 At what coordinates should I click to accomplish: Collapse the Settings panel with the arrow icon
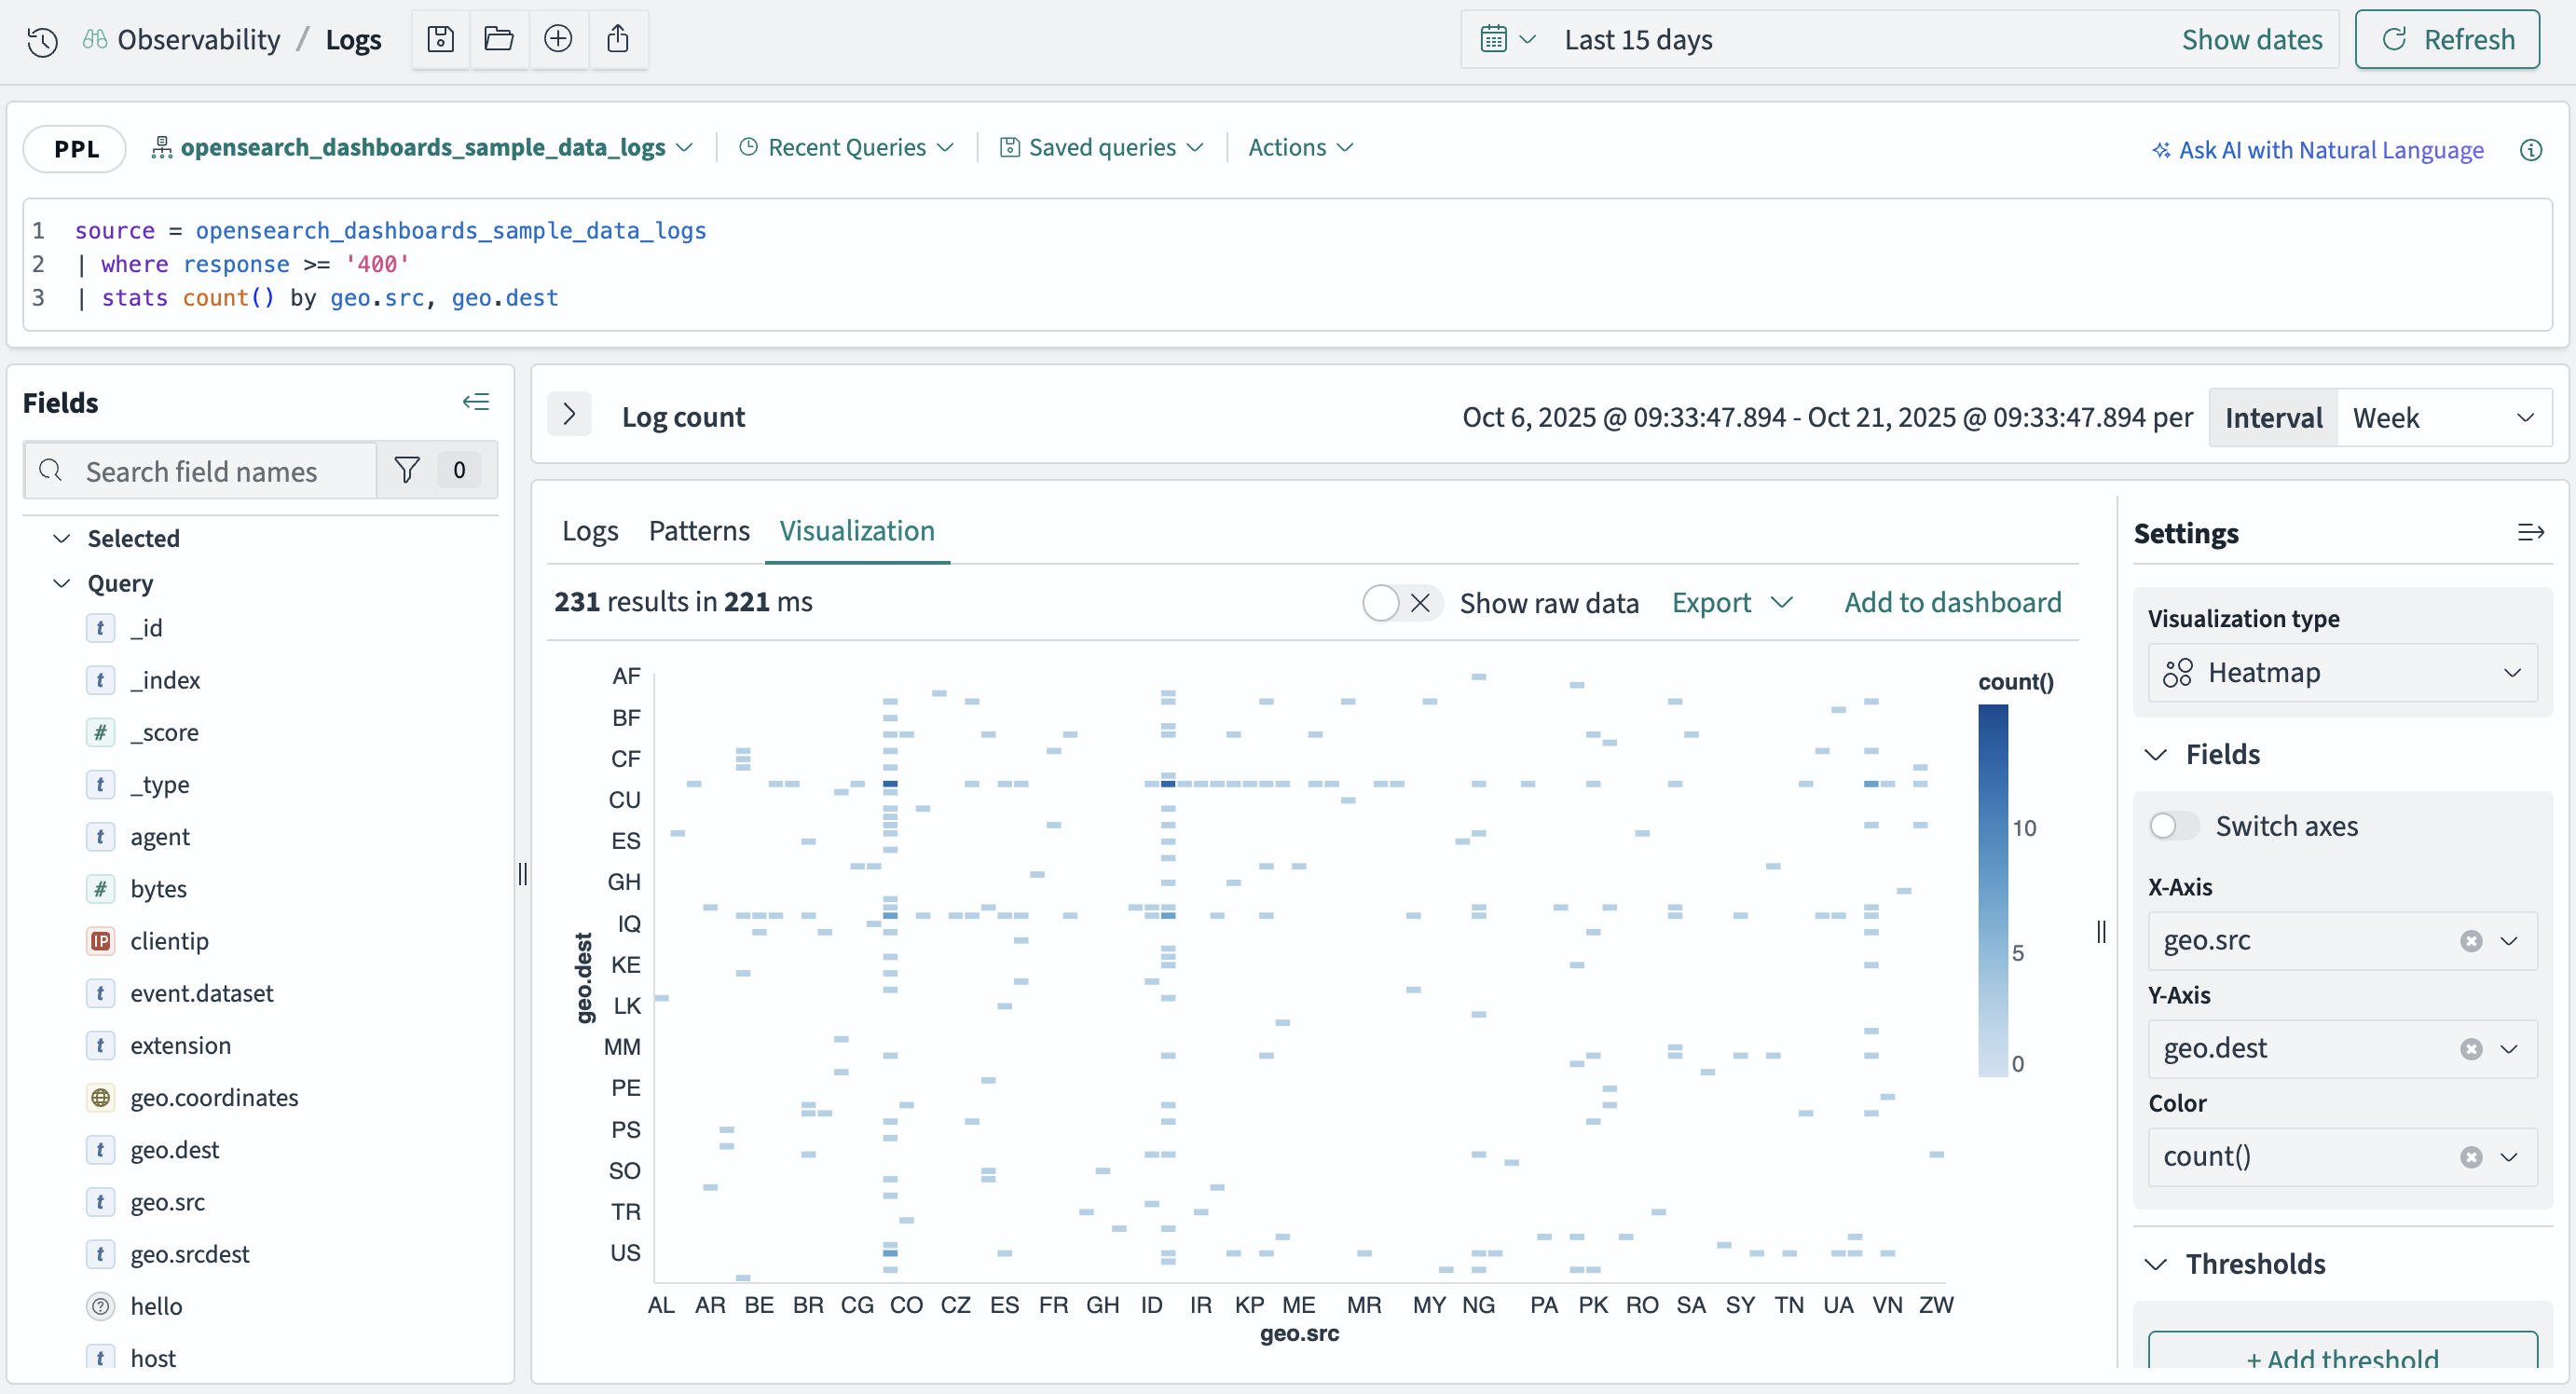pos(2530,532)
